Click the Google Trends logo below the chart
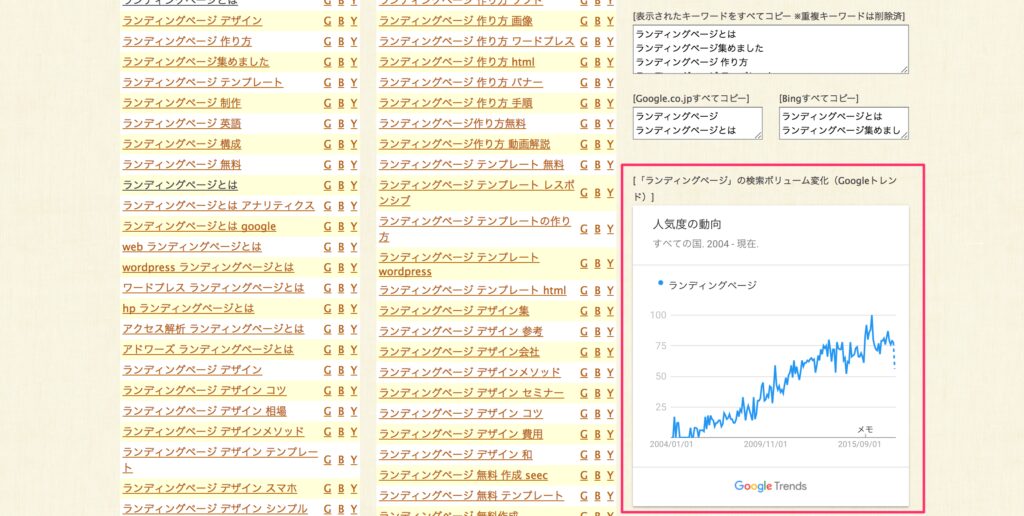The height and width of the screenshot is (516, 1024). pos(770,486)
